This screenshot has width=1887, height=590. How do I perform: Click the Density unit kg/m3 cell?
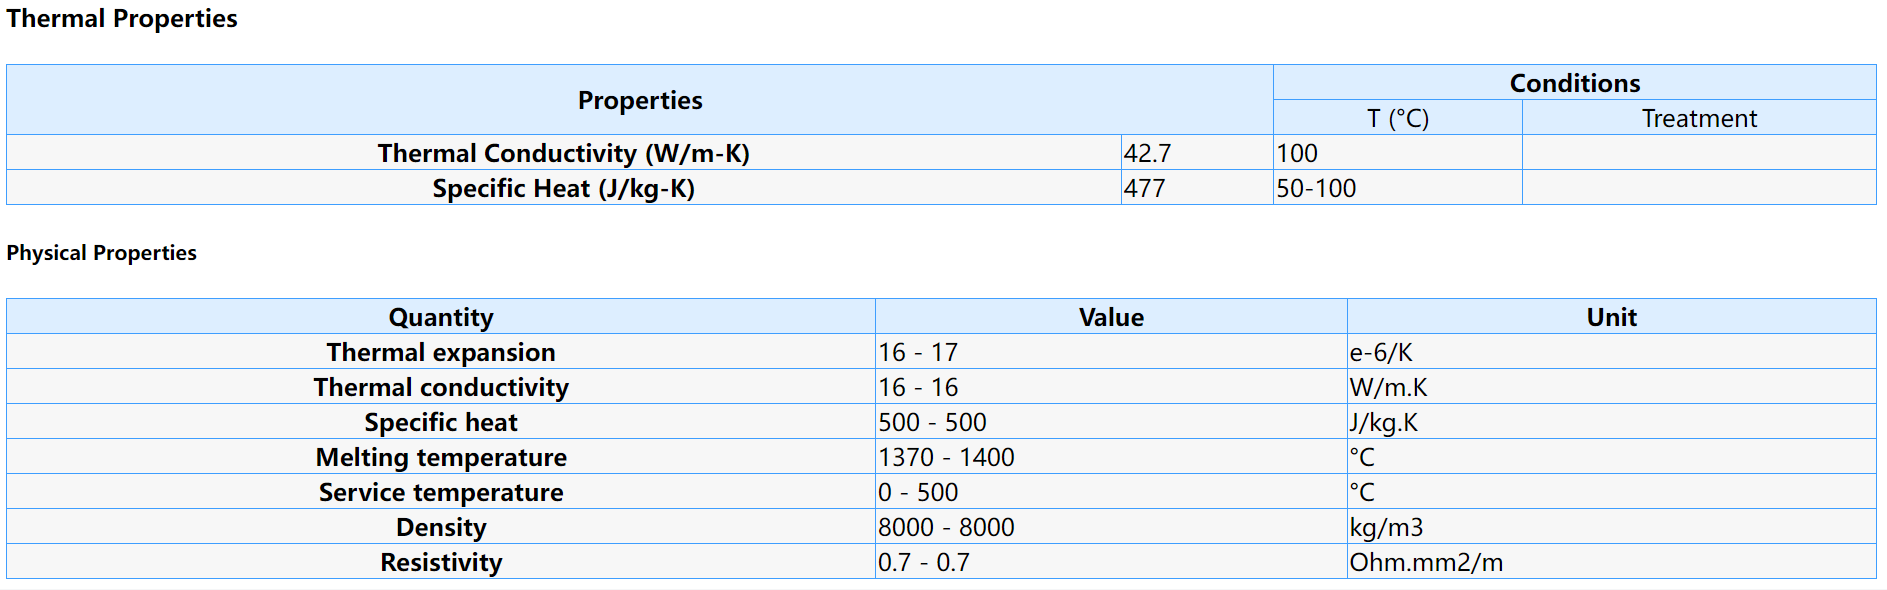1386,527
